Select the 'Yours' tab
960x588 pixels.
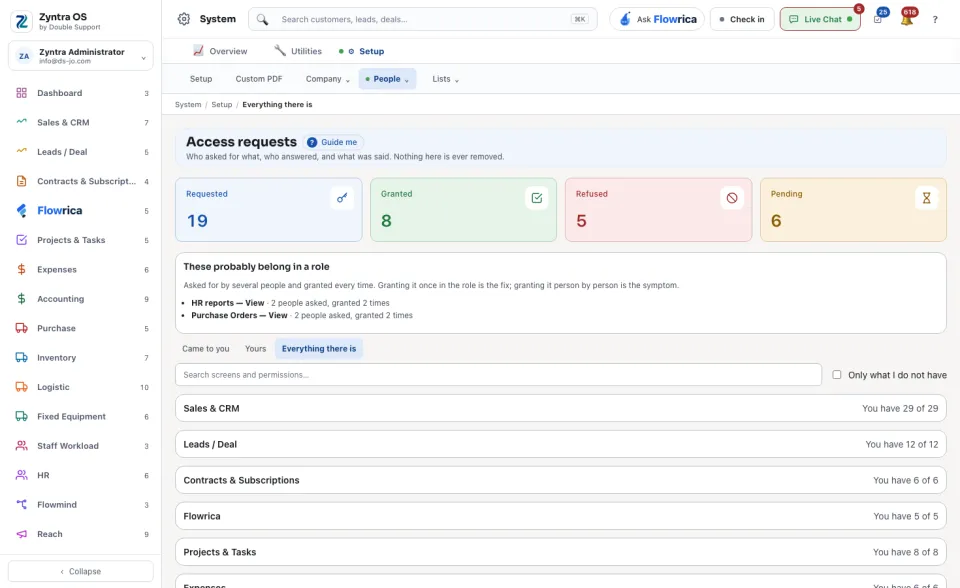pos(255,349)
